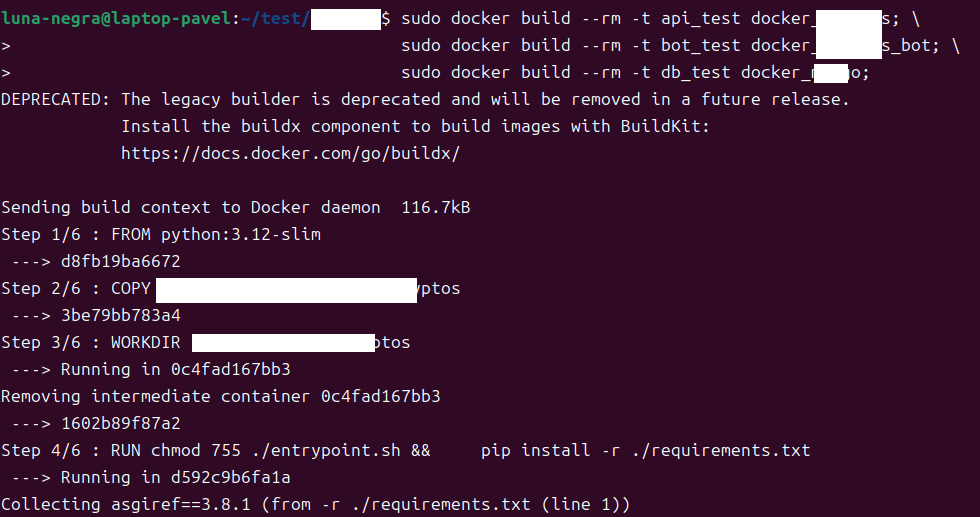The image size is (980, 517).
Task: Click the 'Sending build context to Docker daemon' line
Action: 190,207
